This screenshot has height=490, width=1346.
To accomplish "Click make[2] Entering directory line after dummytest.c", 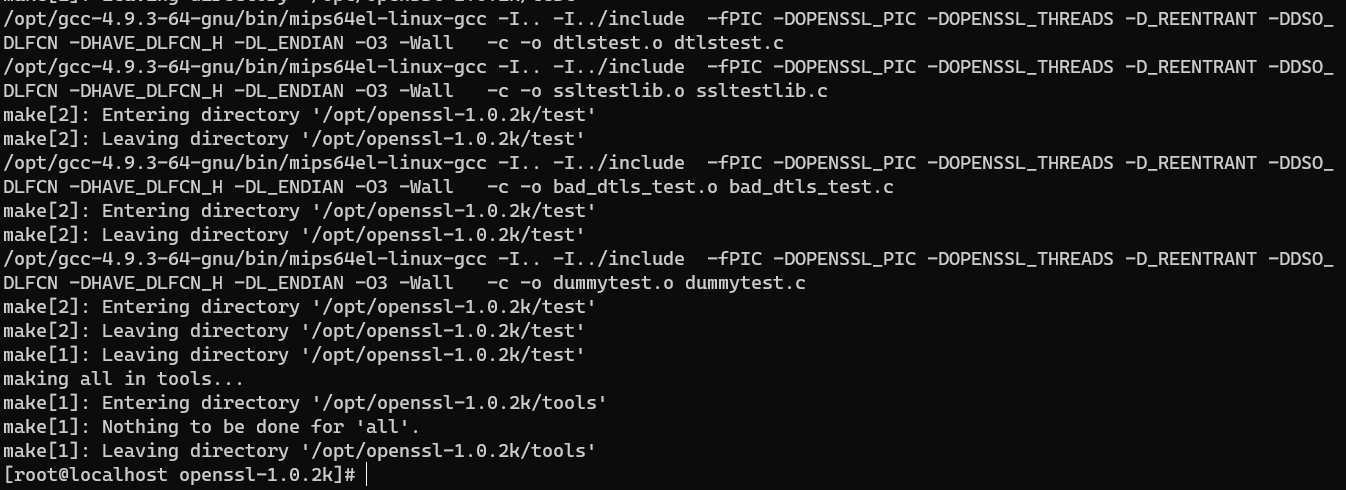I will pyautogui.click(x=300, y=307).
